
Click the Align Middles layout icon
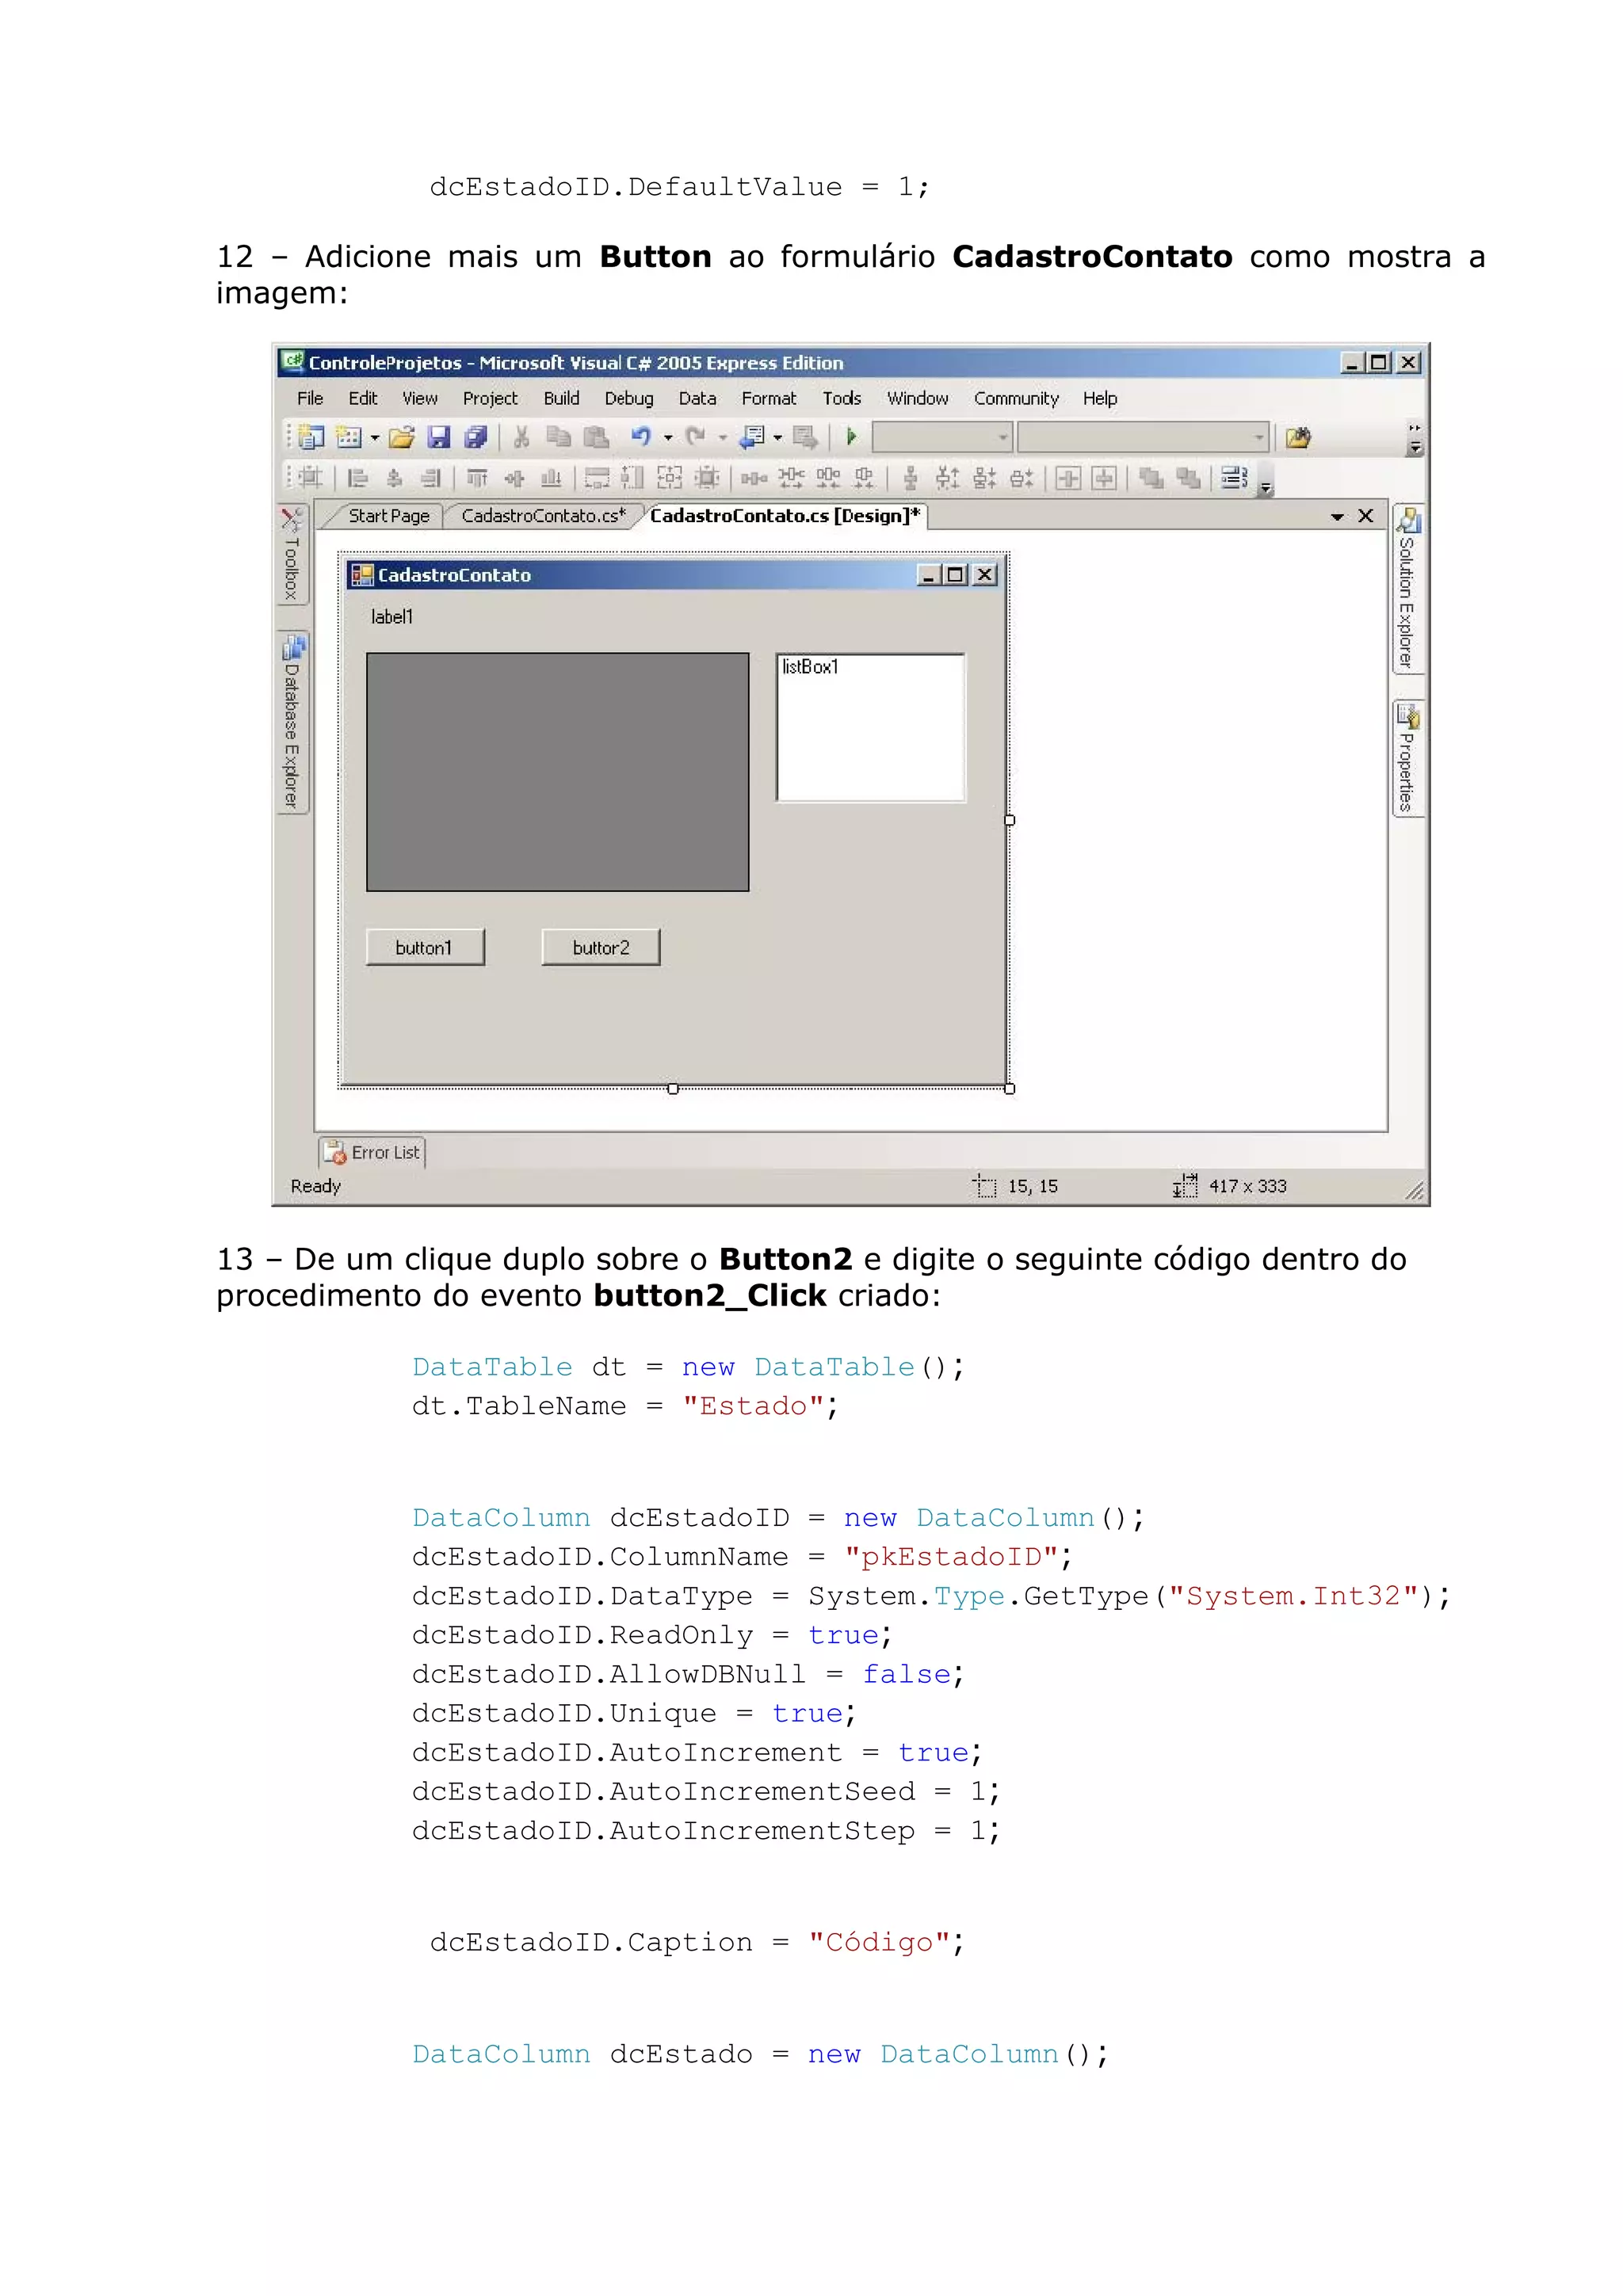tap(514, 478)
